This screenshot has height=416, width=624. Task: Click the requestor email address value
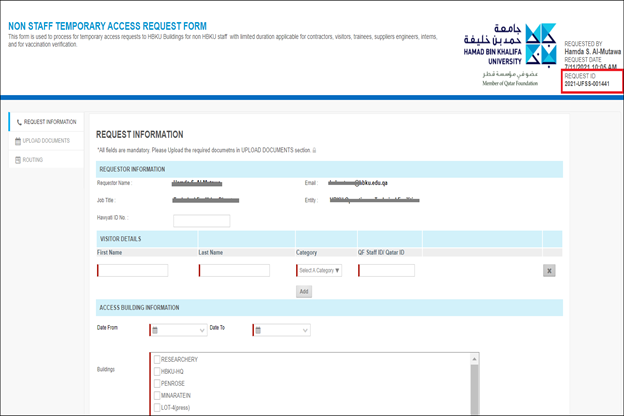tap(358, 183)
